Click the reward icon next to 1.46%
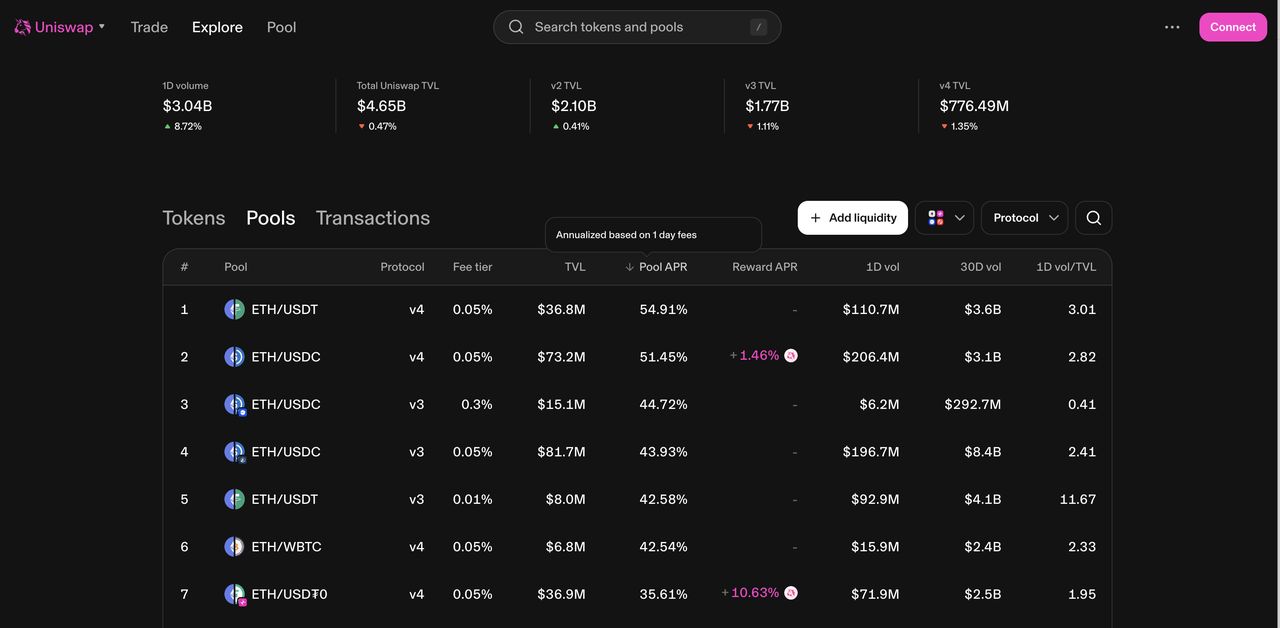Screen dimensions: 1280x628 [x=791, y=356]
